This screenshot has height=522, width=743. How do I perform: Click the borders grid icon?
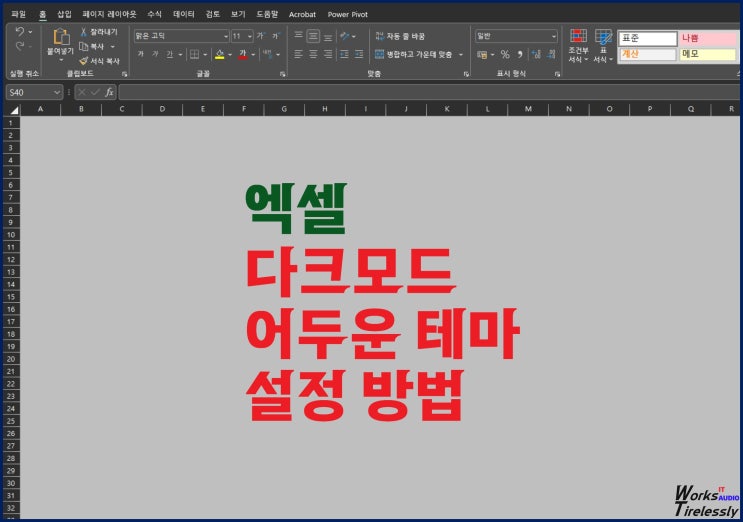194,54
